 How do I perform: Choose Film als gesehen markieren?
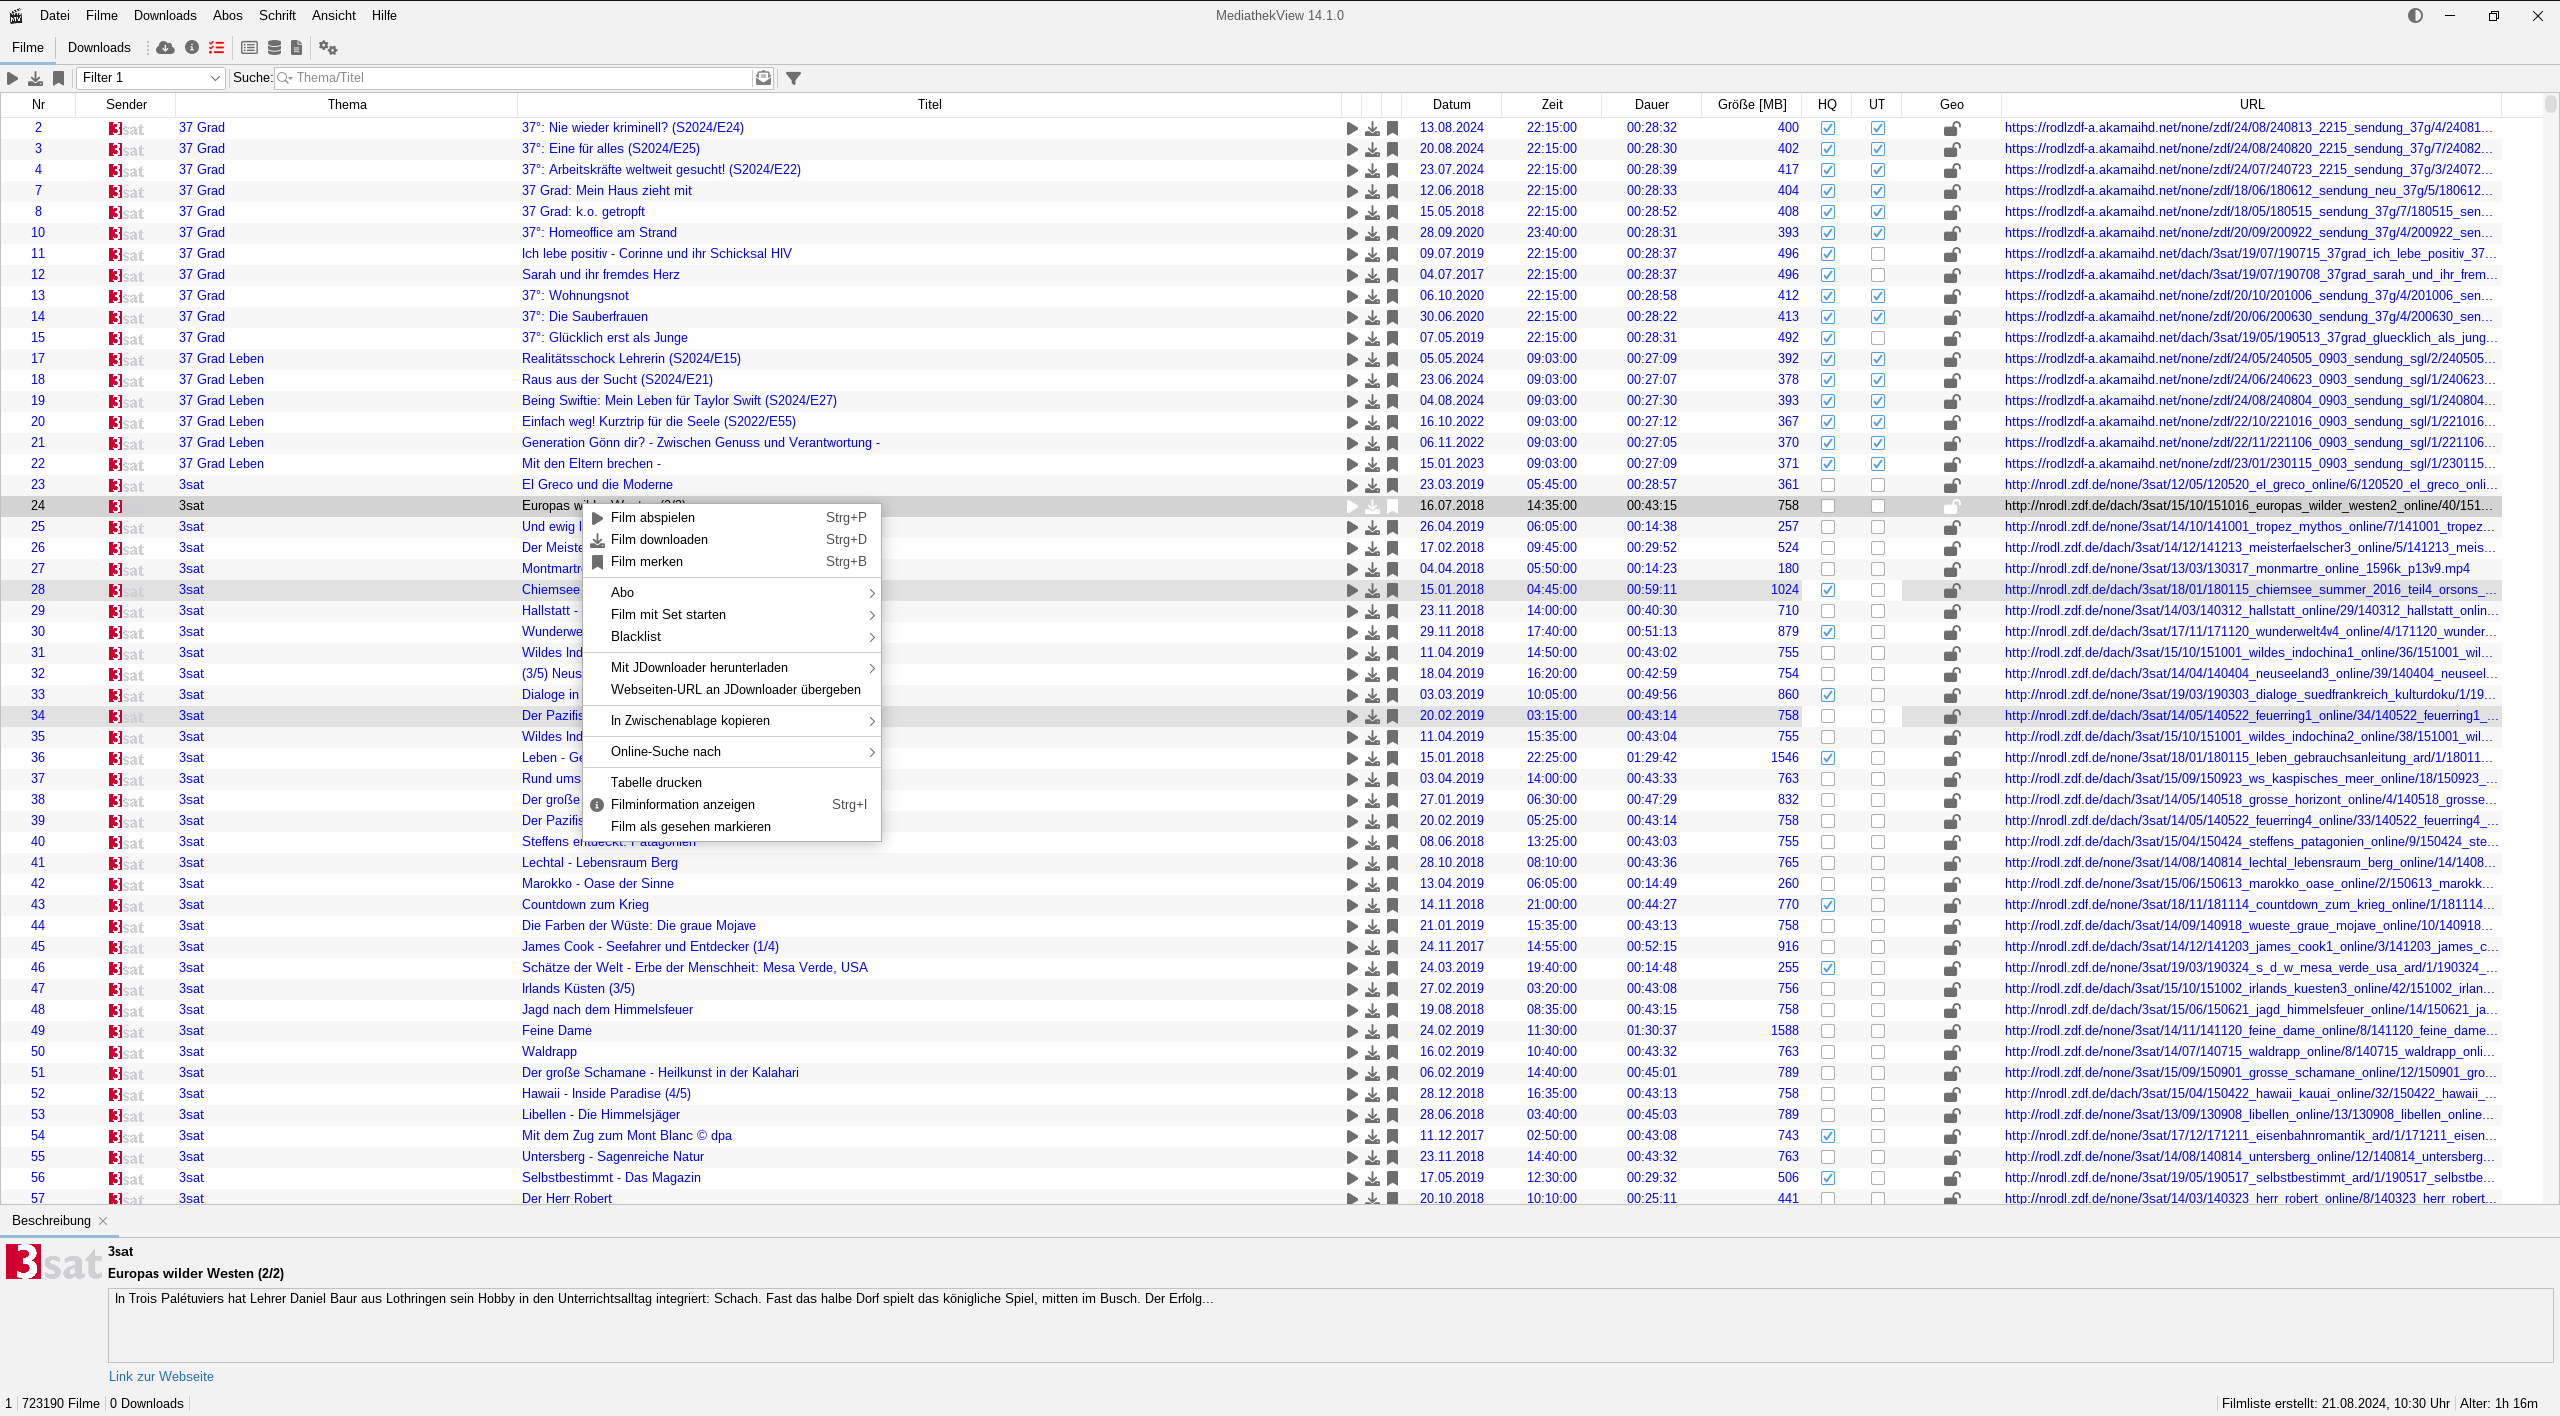pos(732,826)
